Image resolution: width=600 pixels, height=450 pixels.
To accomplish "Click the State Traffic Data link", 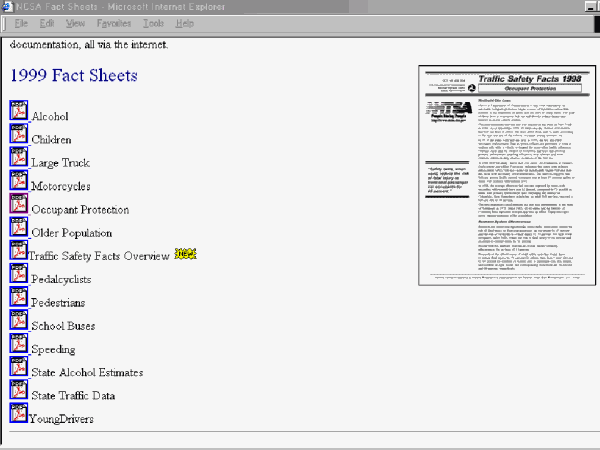I will click(x=73, y=396).
